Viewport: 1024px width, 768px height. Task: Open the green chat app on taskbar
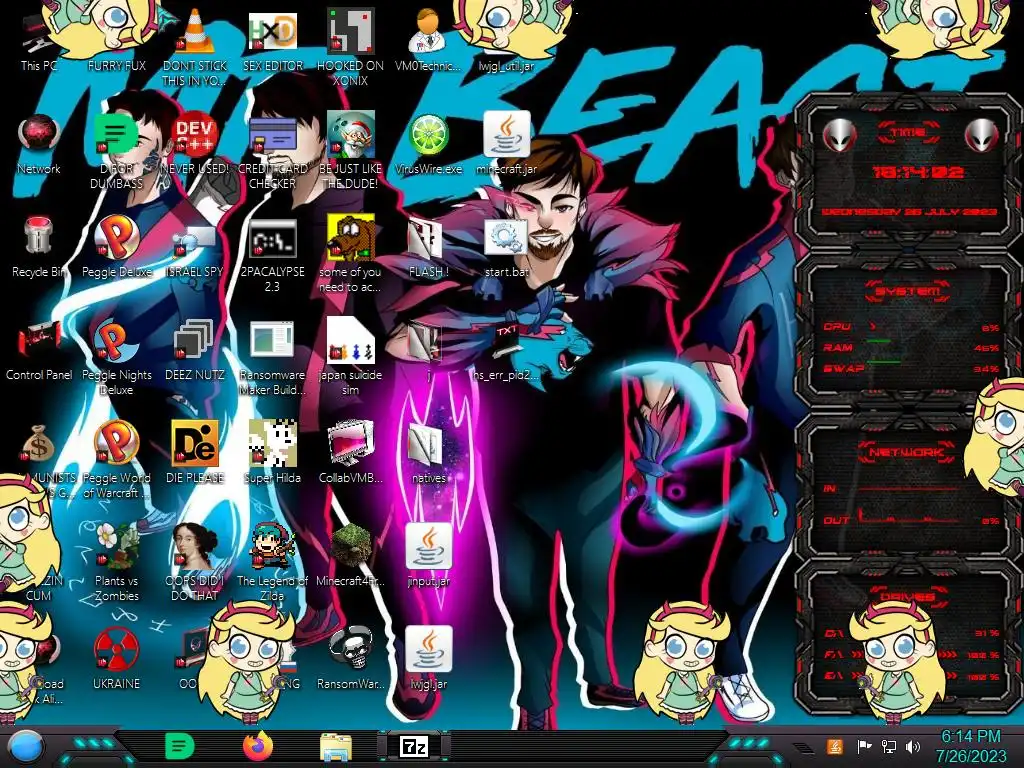tap(179, 746)
